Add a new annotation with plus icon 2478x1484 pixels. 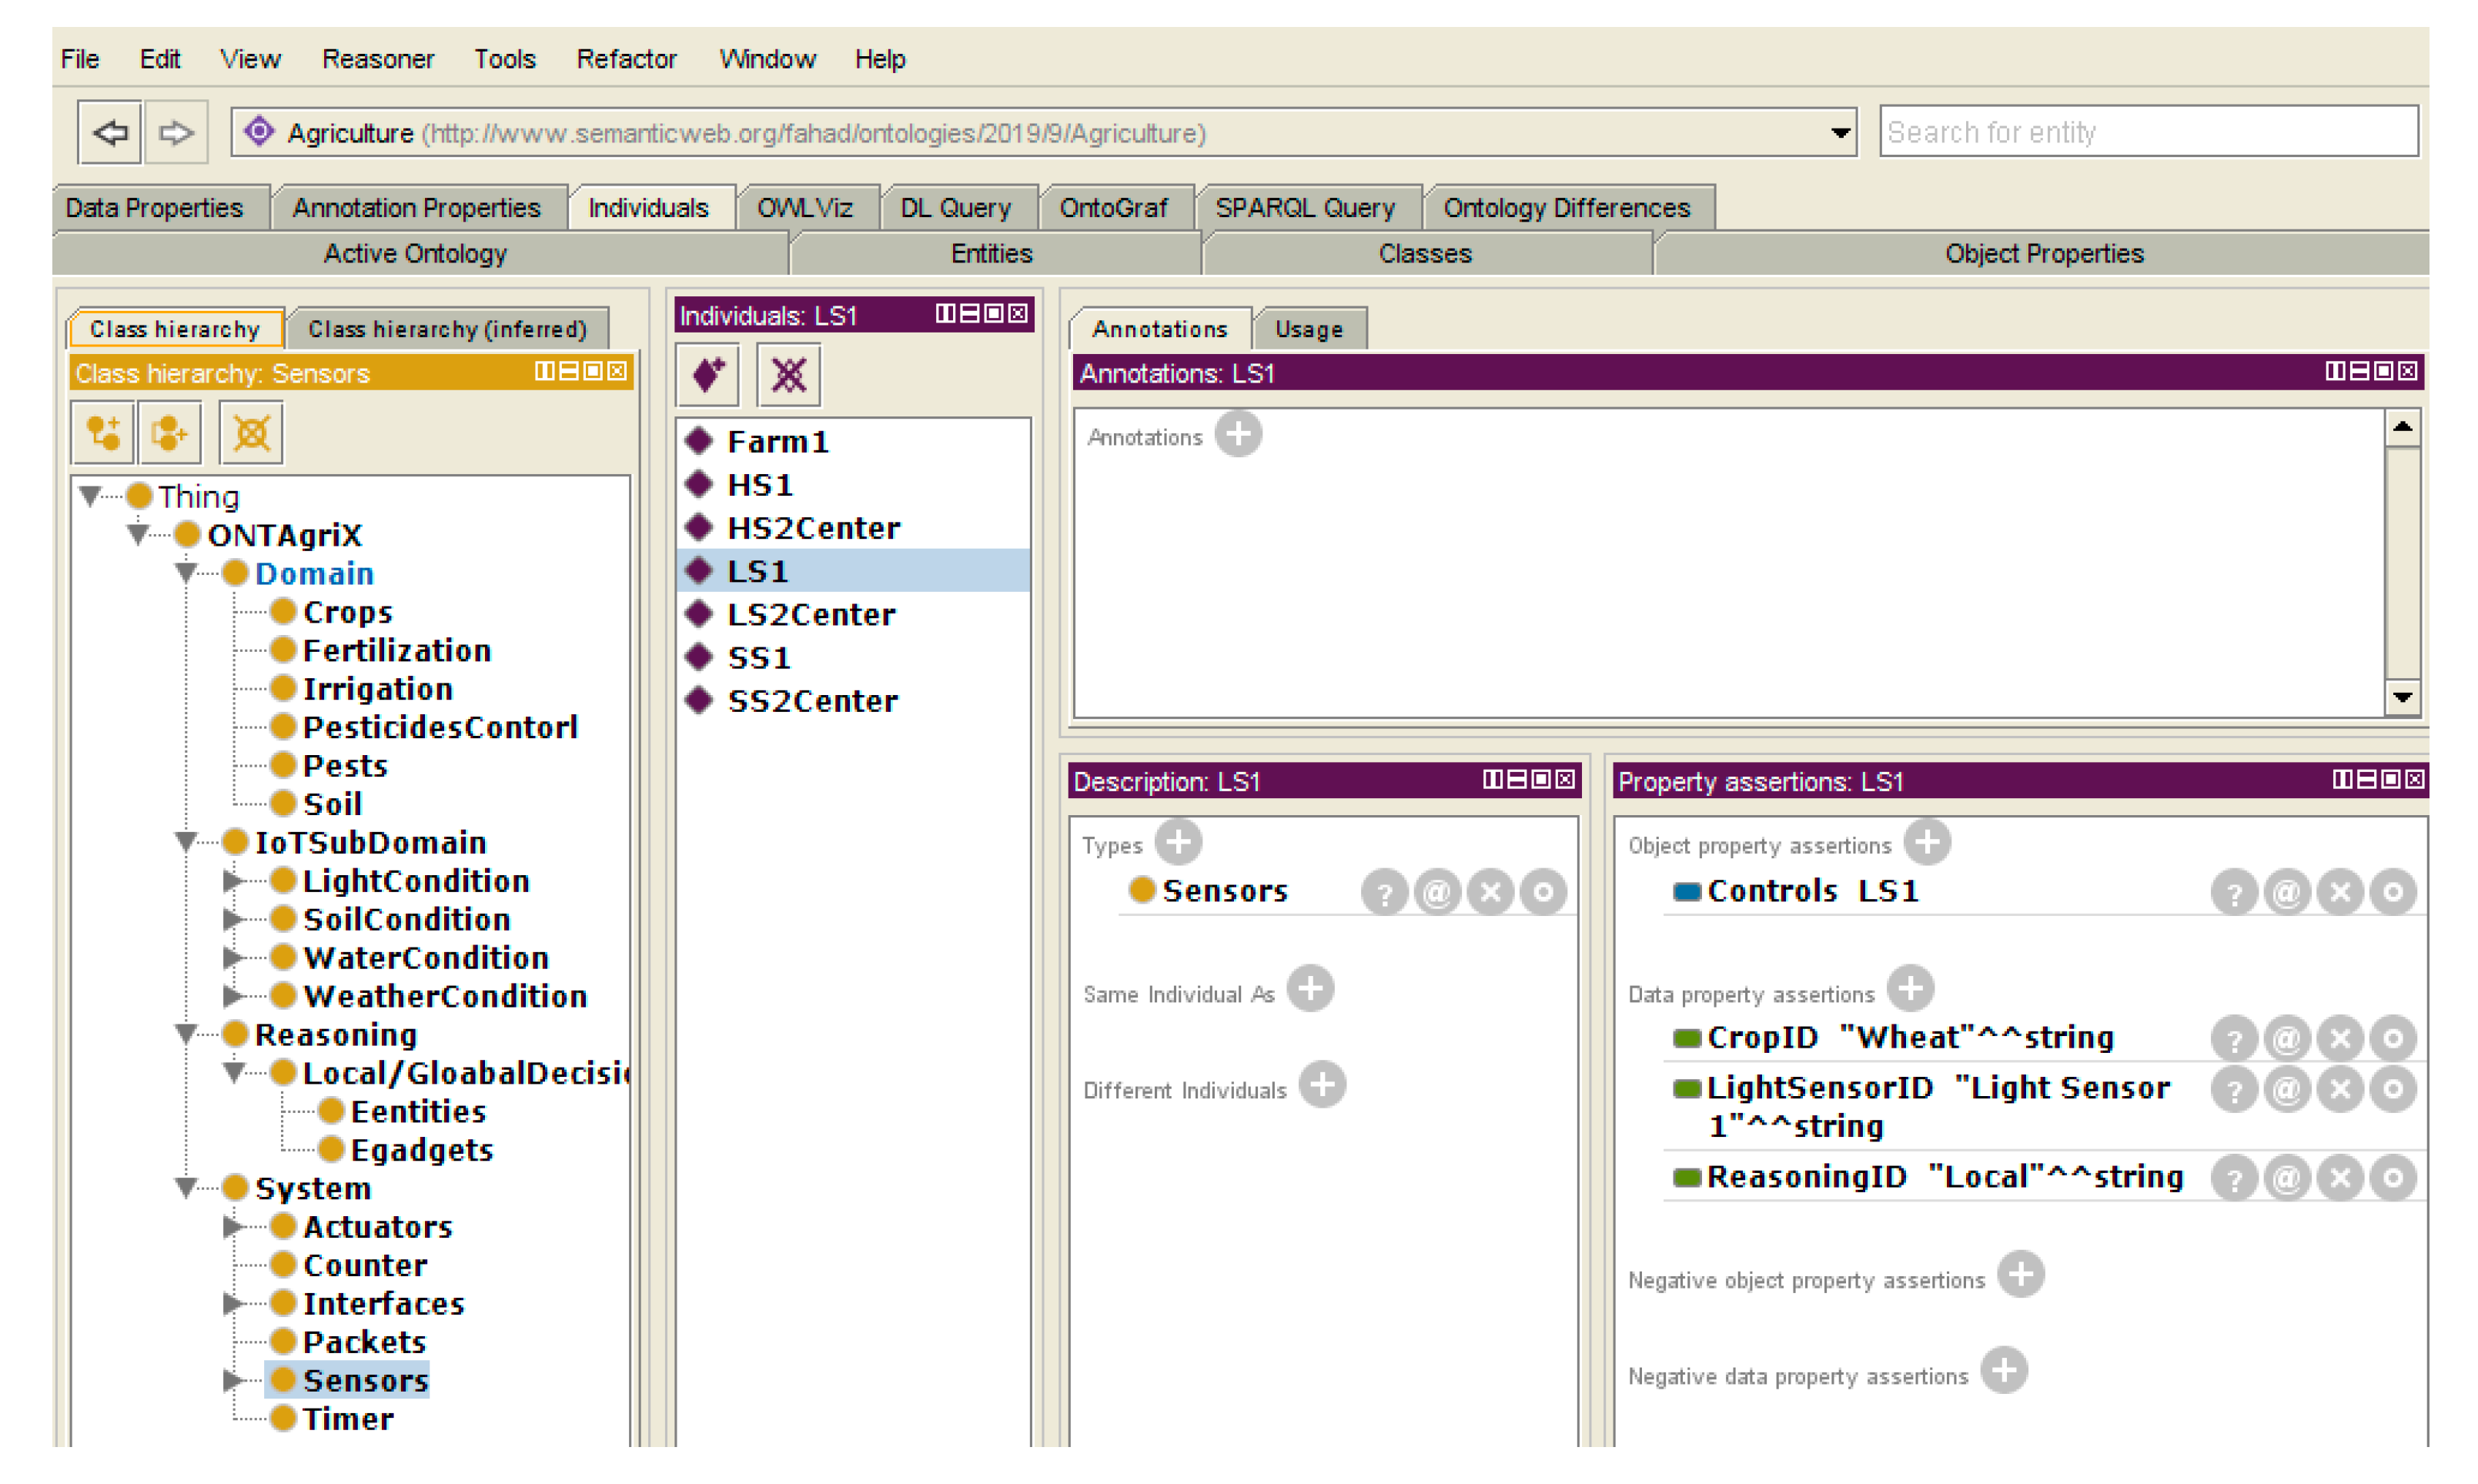(1238, 435)
